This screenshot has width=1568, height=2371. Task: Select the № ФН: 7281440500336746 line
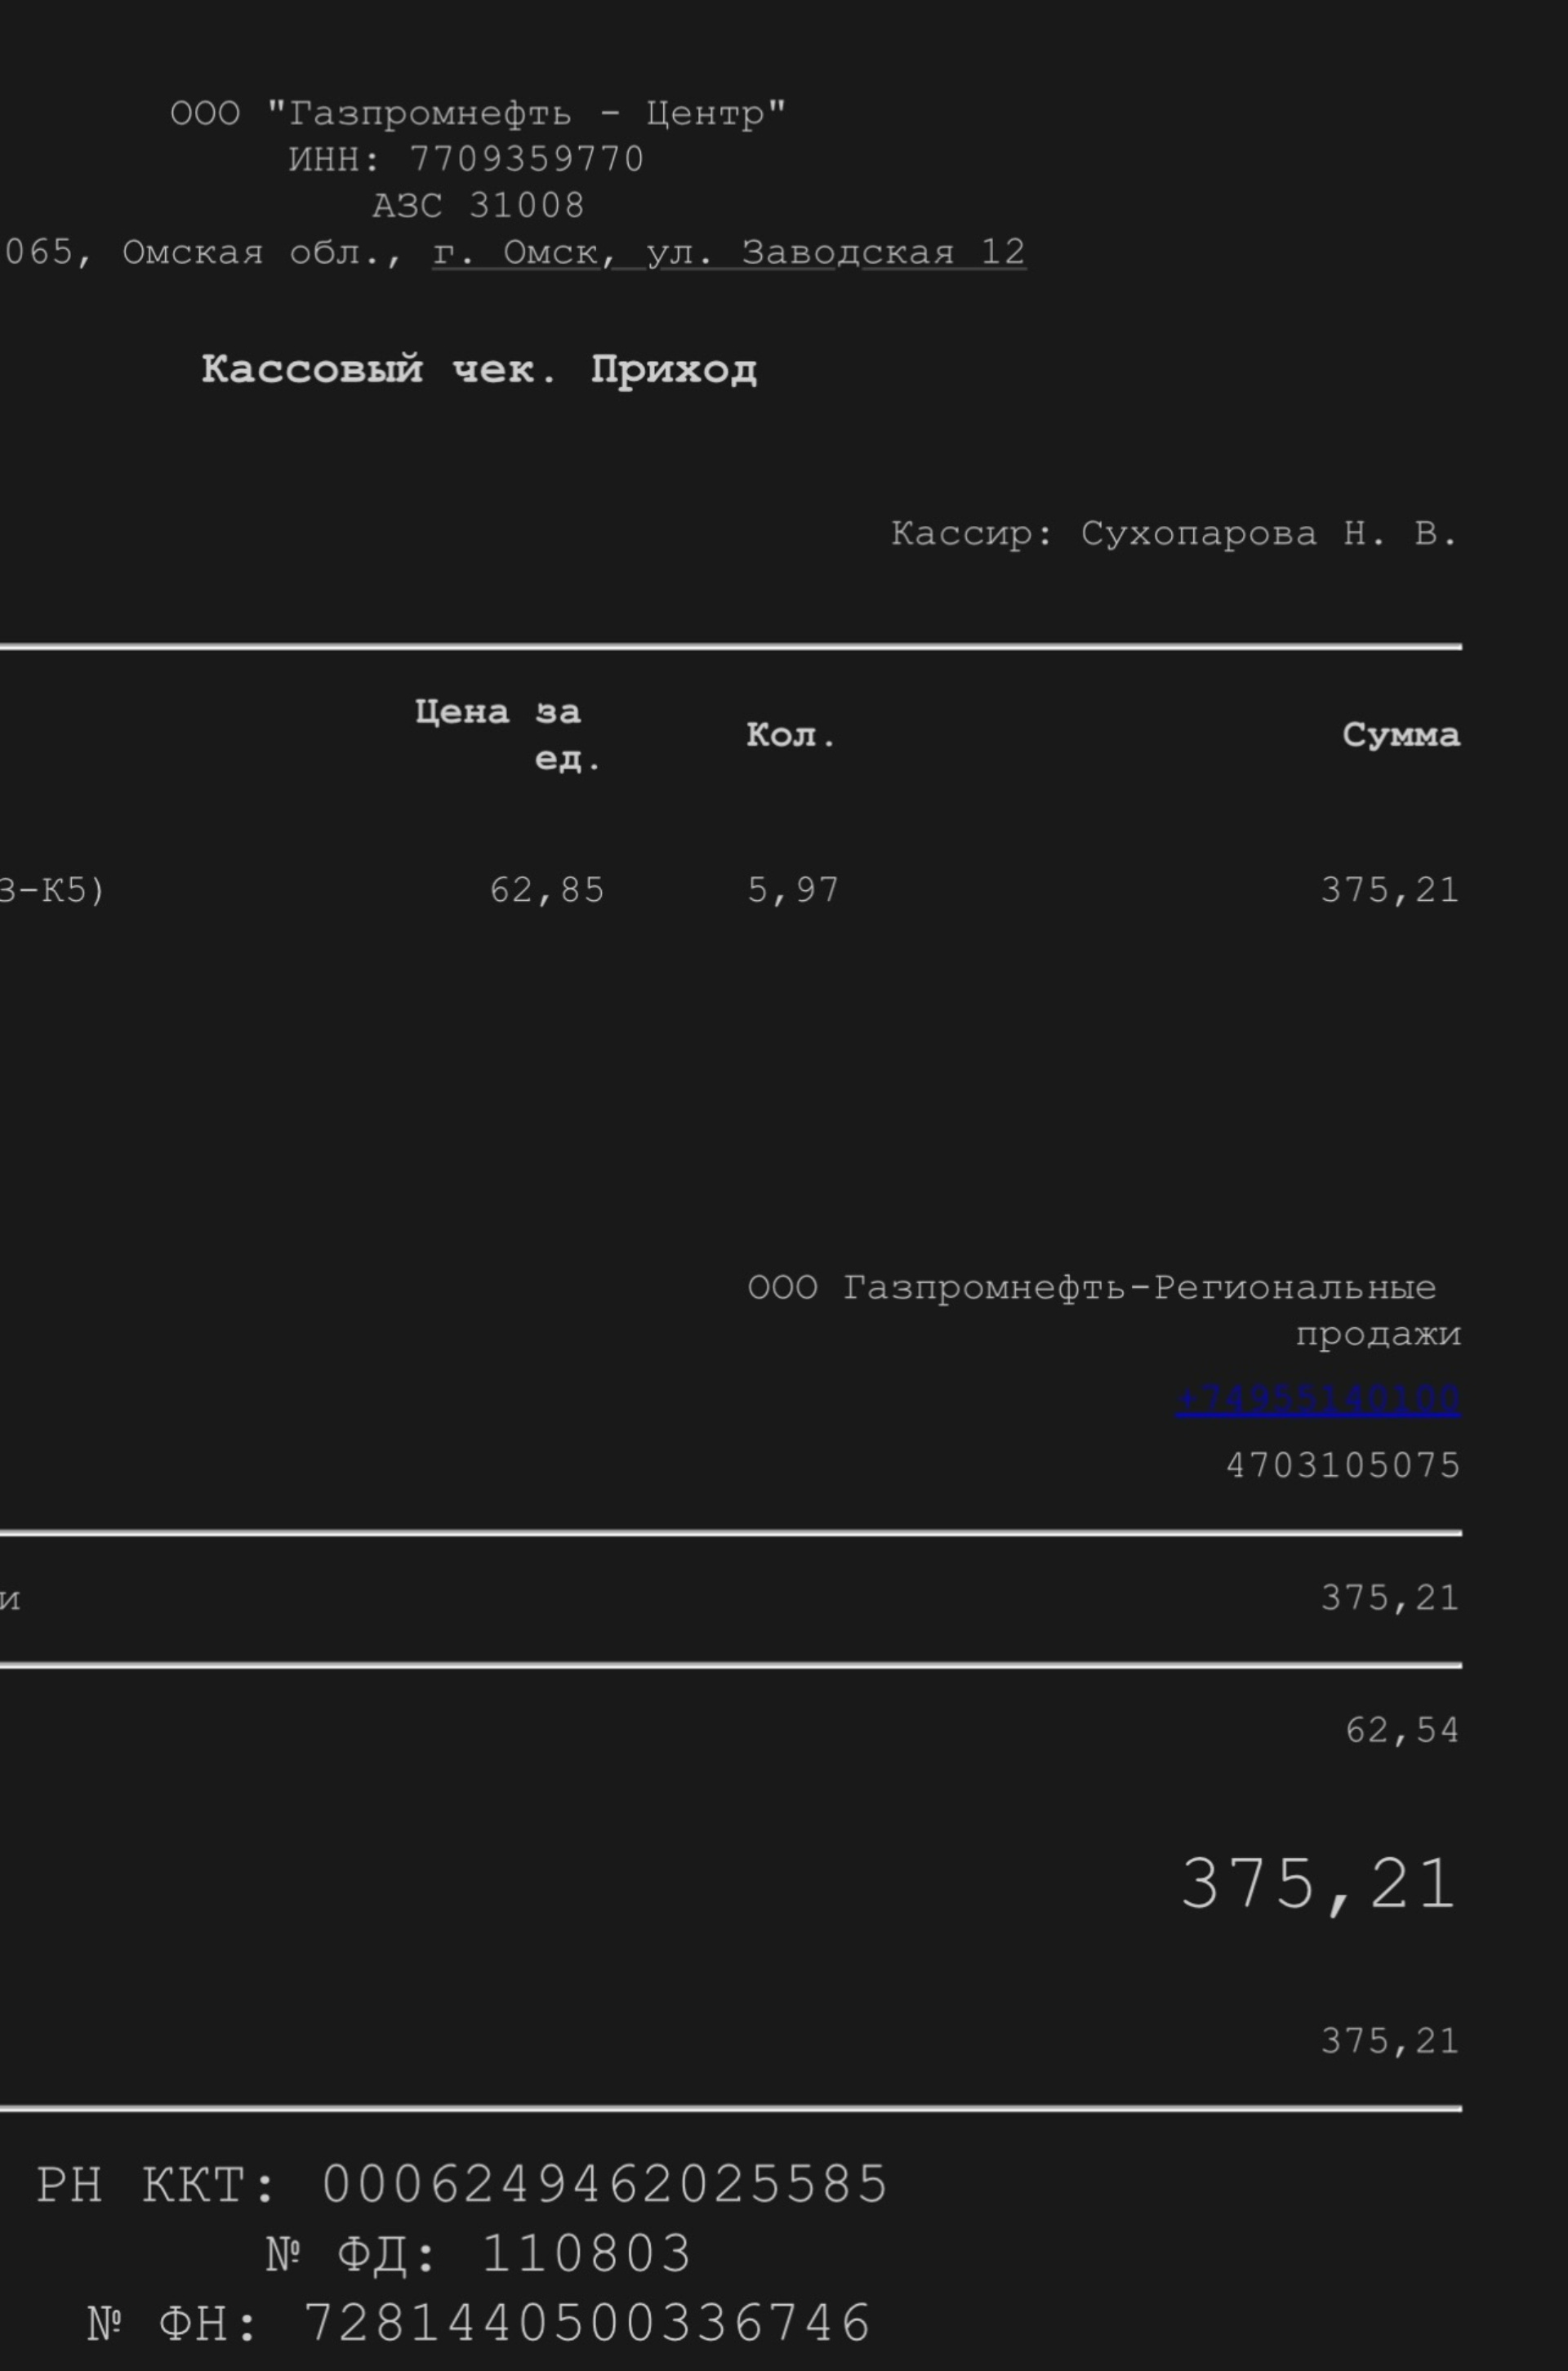click(479, 2323)
